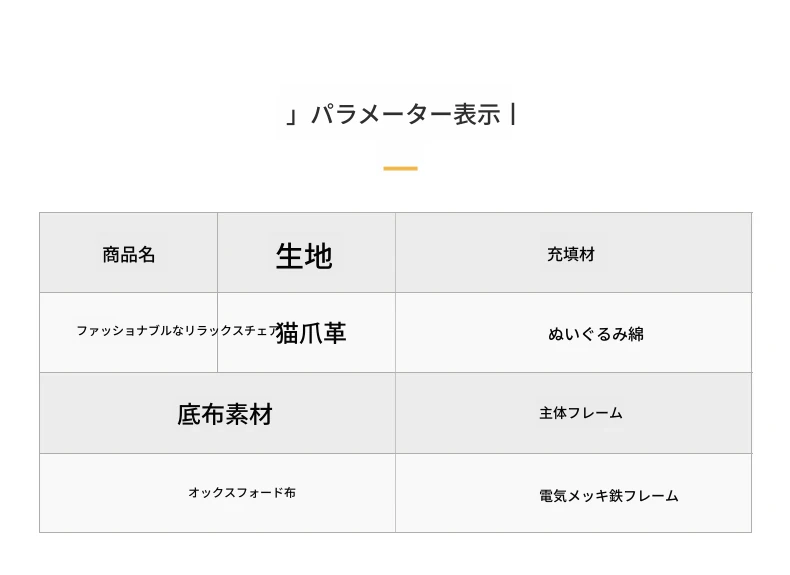Click the divider line between 商品名 and 生地
The width and height of the screenshot is (790, 575).
217,253
